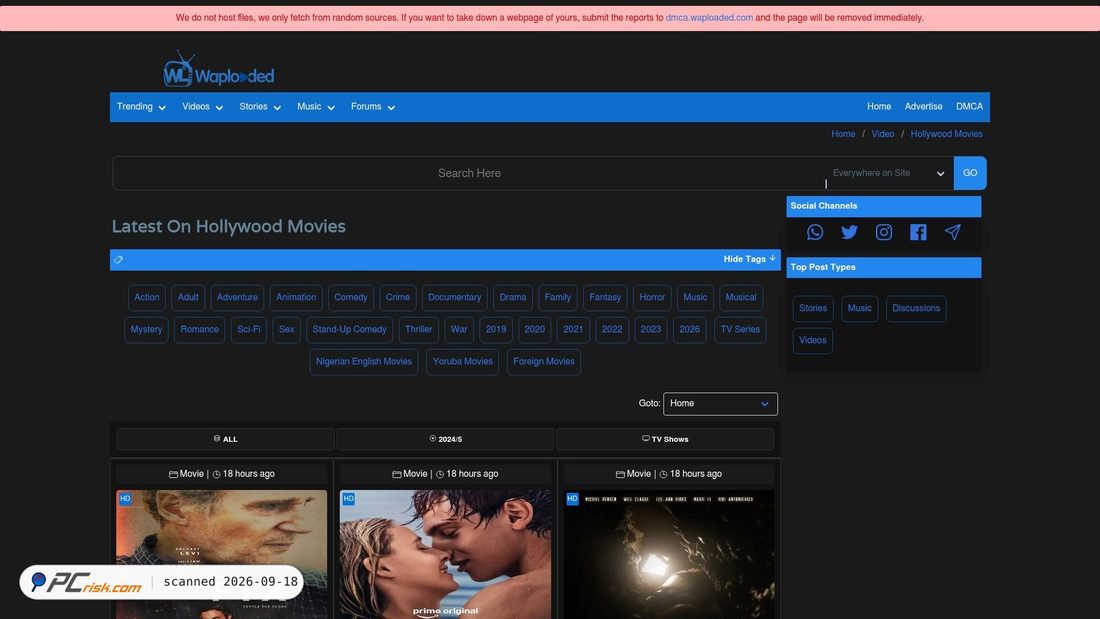Open DMCA in the top navigation
This screenshot has width=1100, height=619.
969,107
